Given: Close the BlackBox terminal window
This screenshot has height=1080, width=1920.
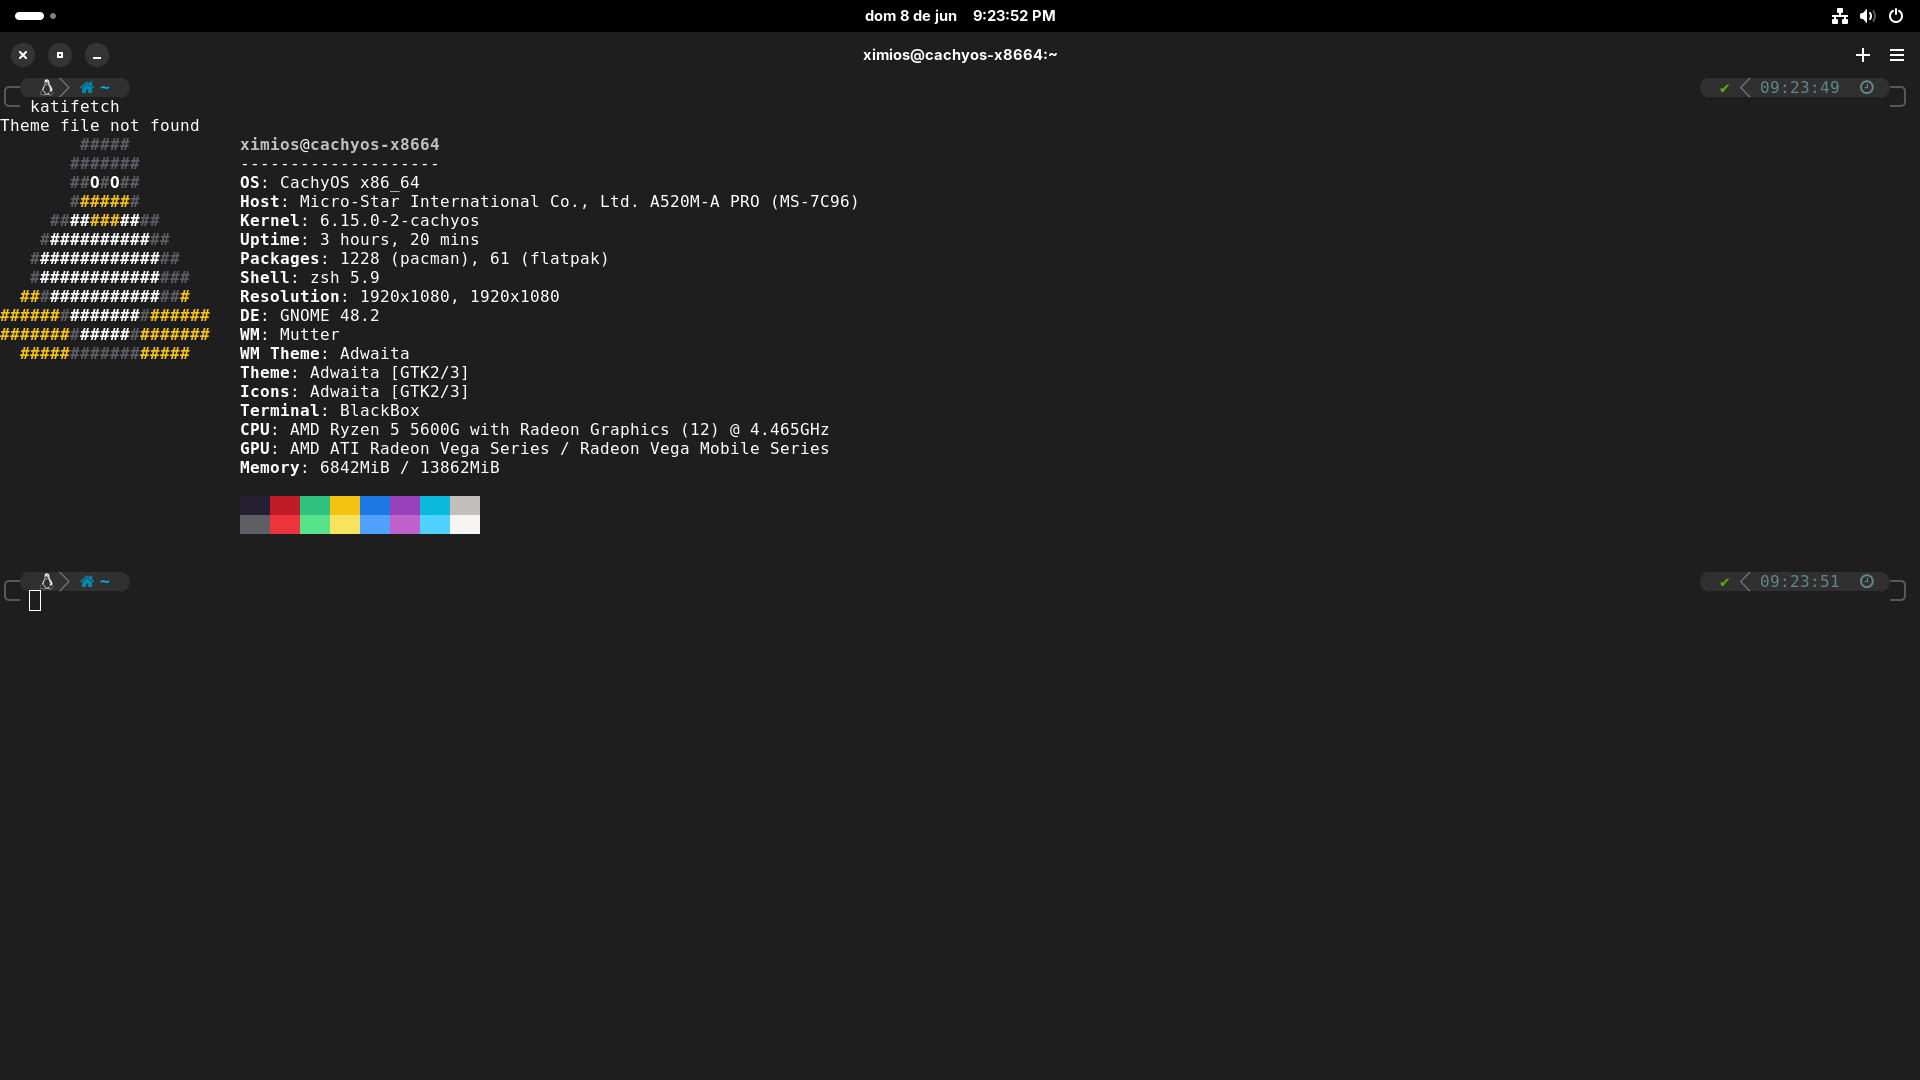Looking at the screenshot, I should tap(23, 55).
